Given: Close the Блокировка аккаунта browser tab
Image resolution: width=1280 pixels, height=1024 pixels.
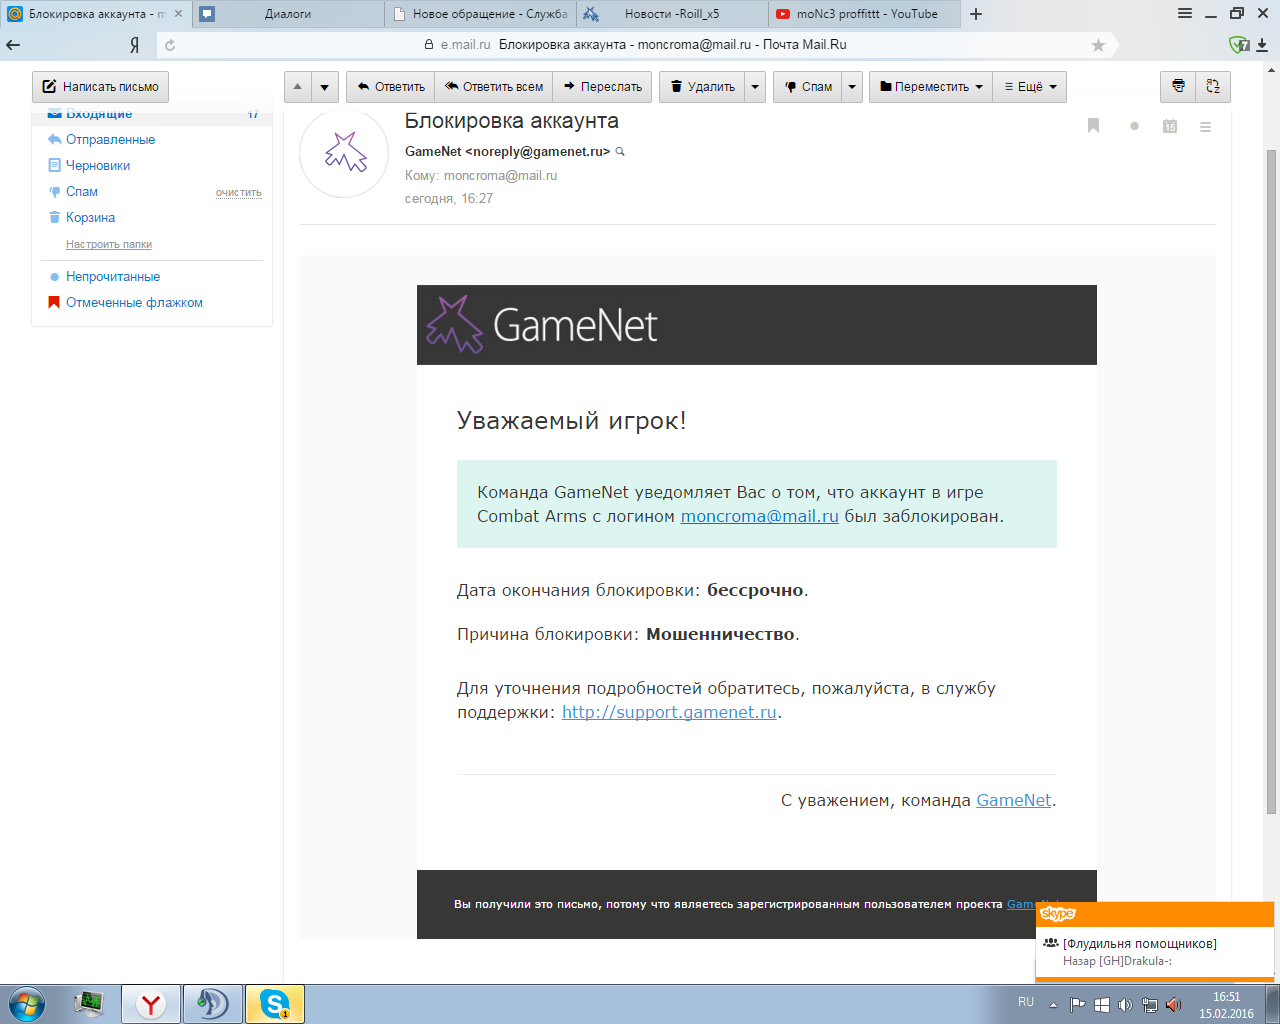Looking at the screenshot, I should point(178,14).
